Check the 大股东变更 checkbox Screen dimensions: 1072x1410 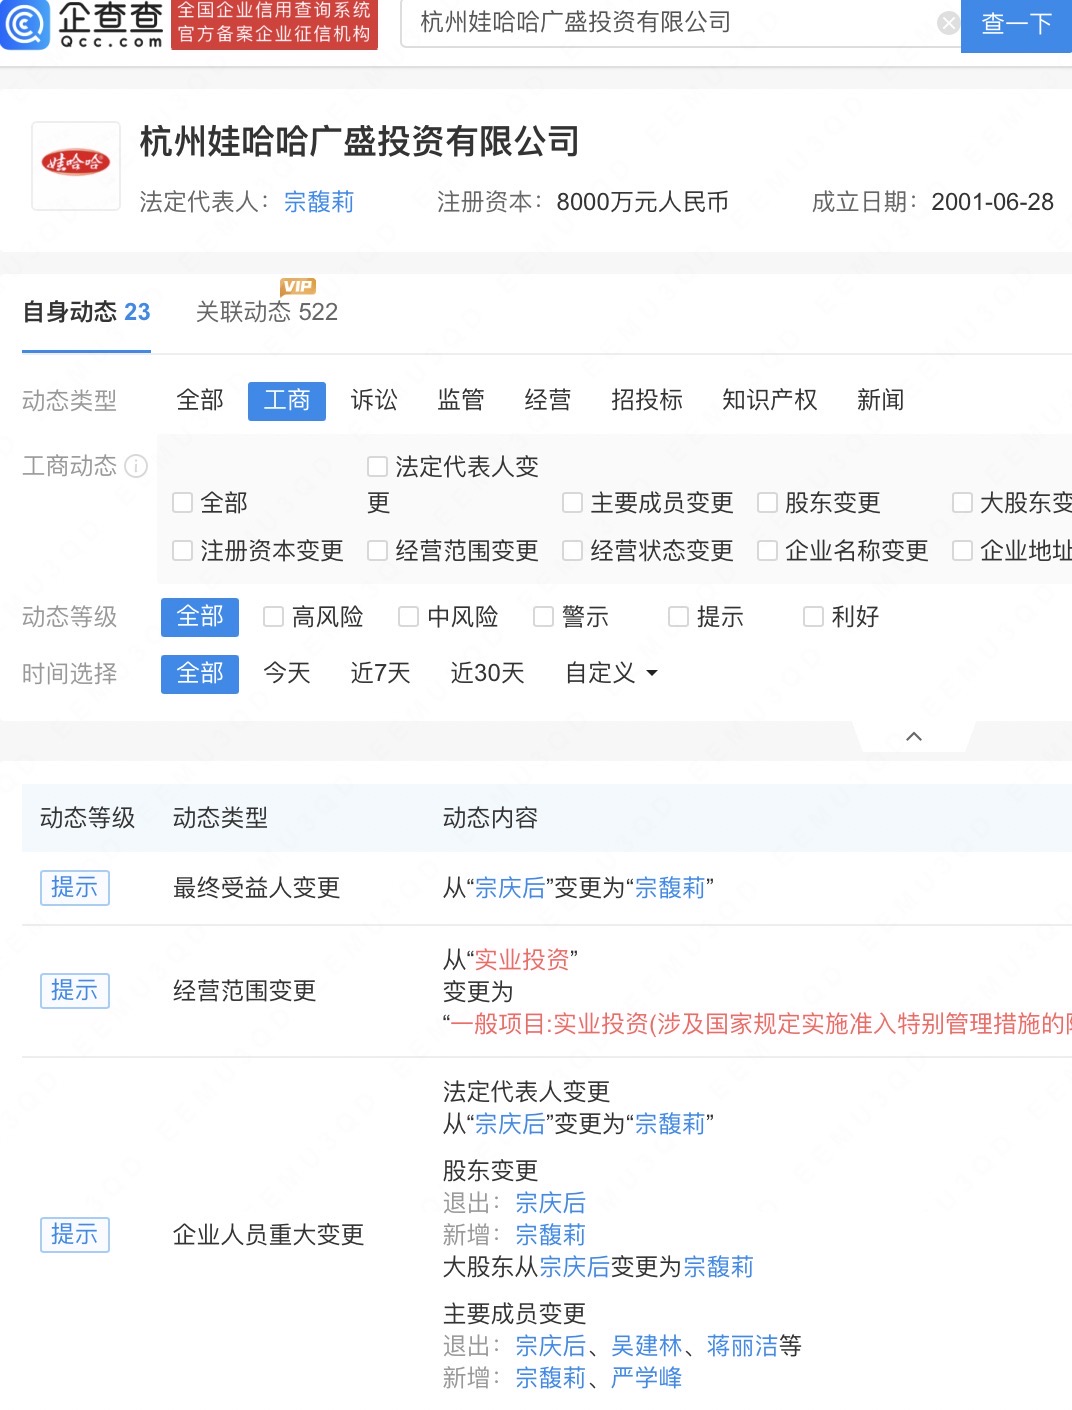pos(962,502)
